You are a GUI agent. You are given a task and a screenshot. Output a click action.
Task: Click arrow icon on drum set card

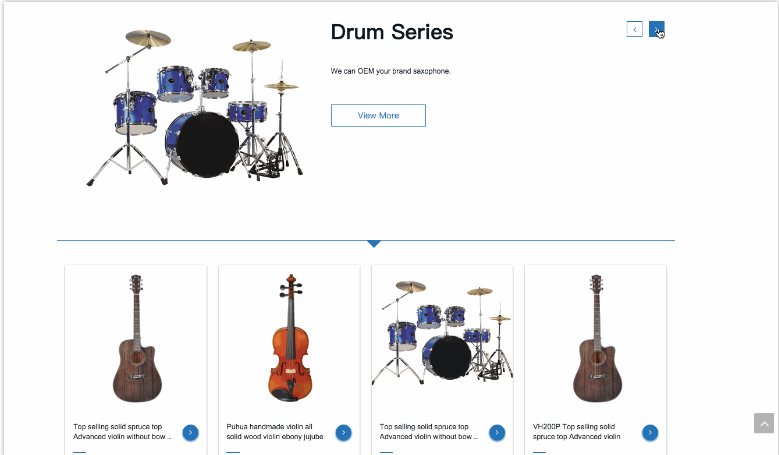click(497, 433)
